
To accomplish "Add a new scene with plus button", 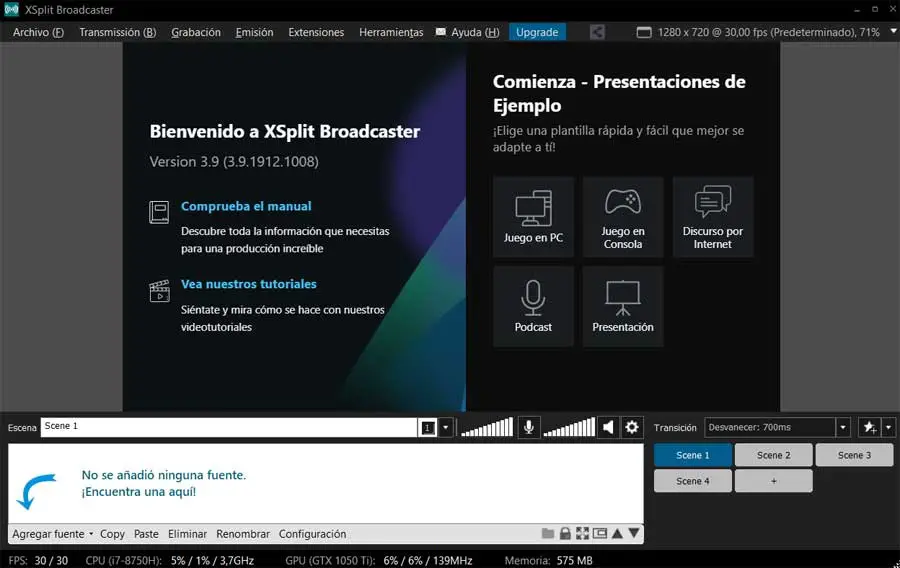I will 774,481.
